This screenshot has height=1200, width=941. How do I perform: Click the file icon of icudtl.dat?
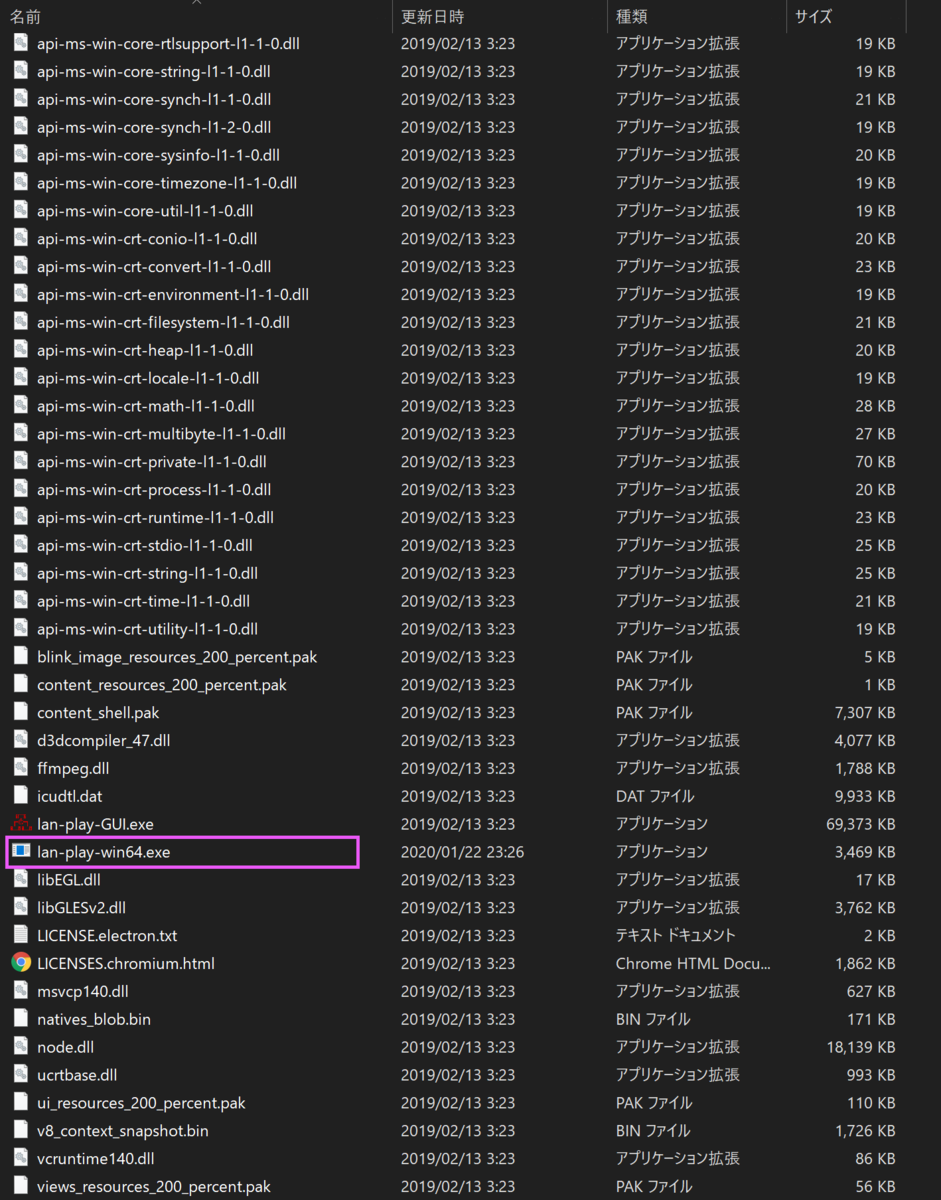21,796
